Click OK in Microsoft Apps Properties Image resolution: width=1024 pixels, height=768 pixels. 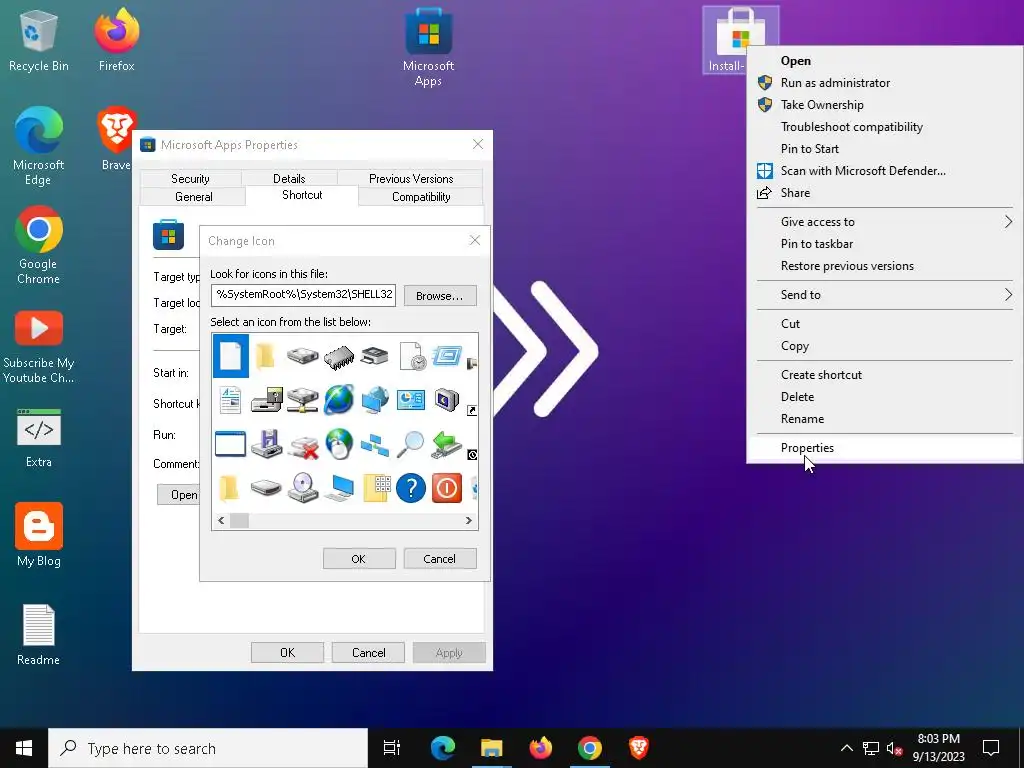(x=287, y=653)
